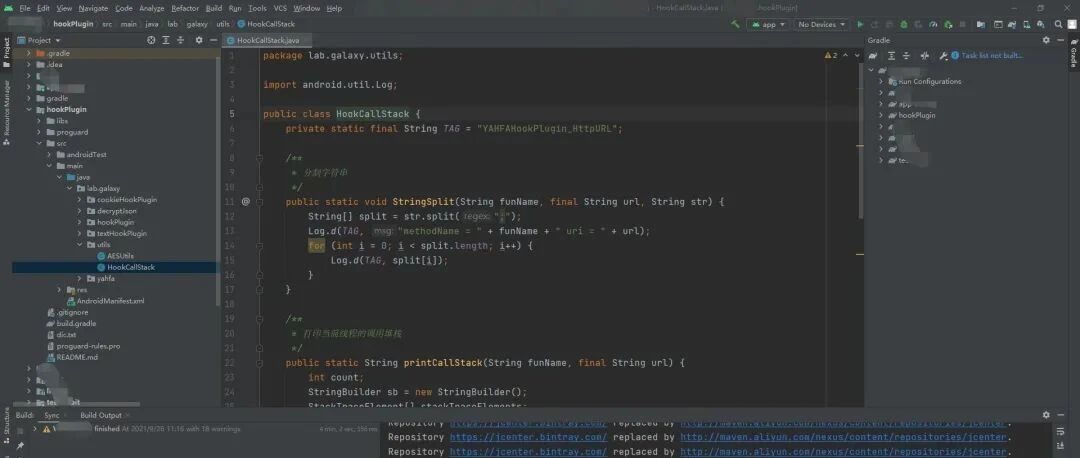
Task: Expand Run Configurations in Gradle panel
Action: click(881, 81)
